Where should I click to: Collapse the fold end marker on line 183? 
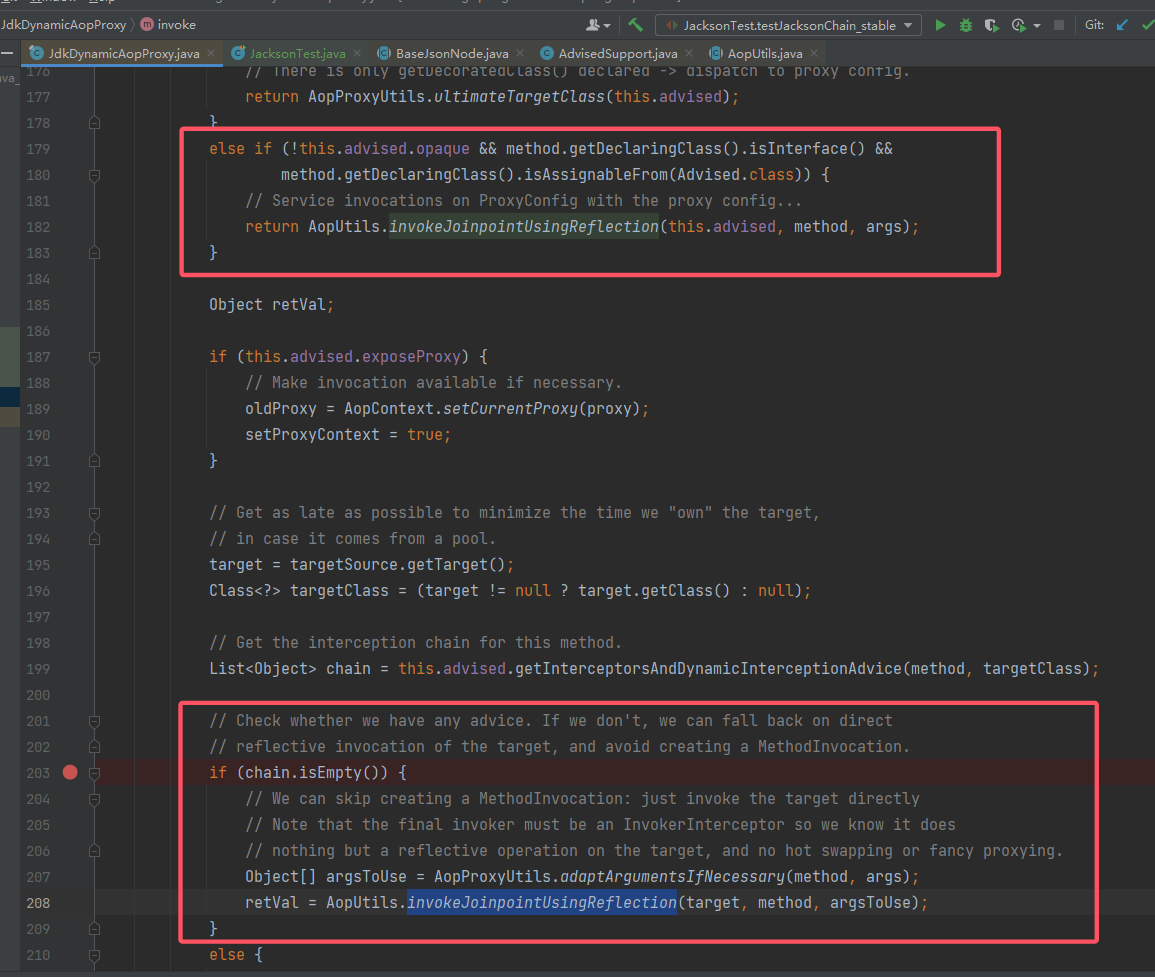(x=94, y=253)
